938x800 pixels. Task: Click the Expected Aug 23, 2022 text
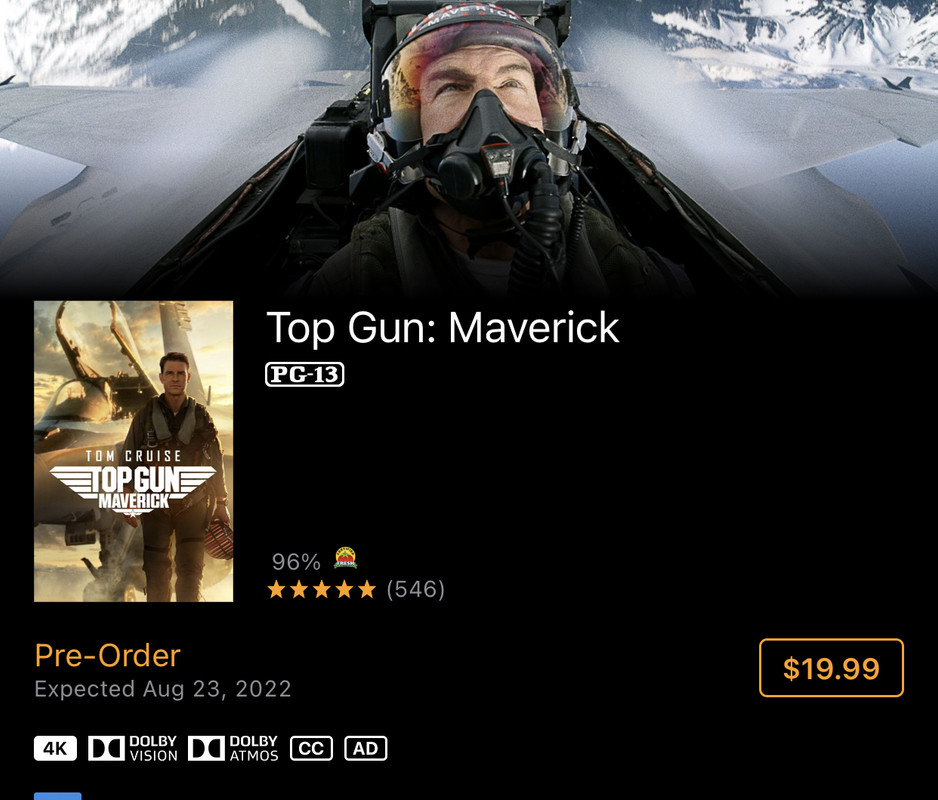coord(163,689)
